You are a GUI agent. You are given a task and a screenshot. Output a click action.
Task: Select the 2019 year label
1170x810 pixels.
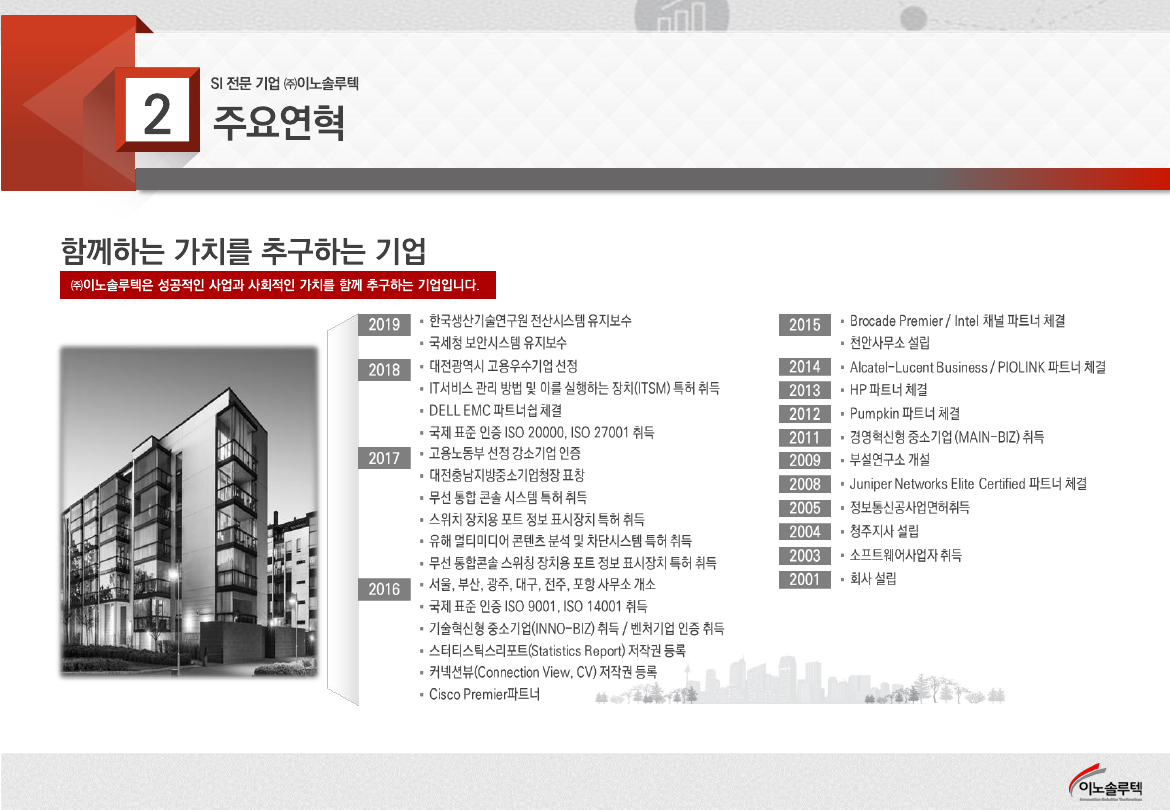384,324
